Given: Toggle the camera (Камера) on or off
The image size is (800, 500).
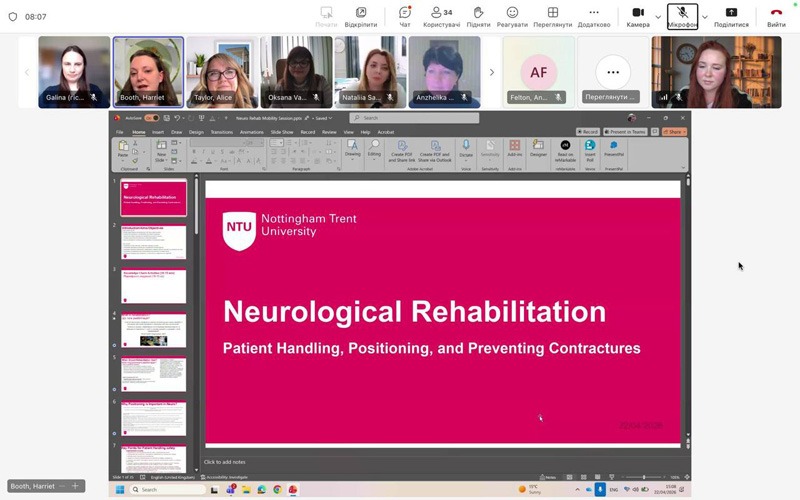Looking at the screenshot, I should (x=637, y=16).
